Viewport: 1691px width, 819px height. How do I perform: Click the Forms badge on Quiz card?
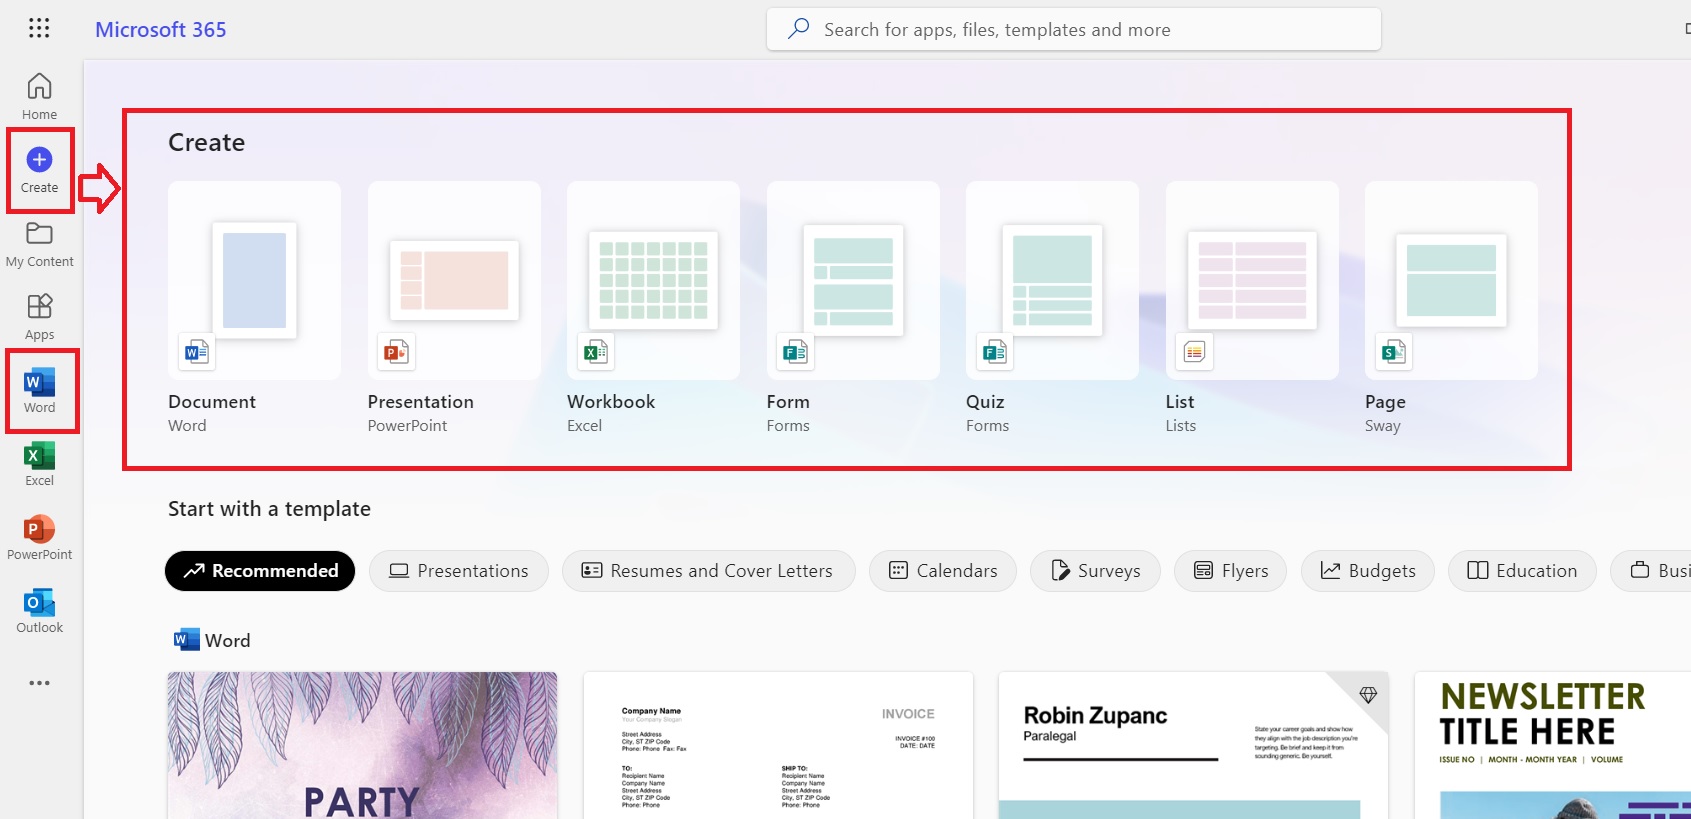(994, 352)
